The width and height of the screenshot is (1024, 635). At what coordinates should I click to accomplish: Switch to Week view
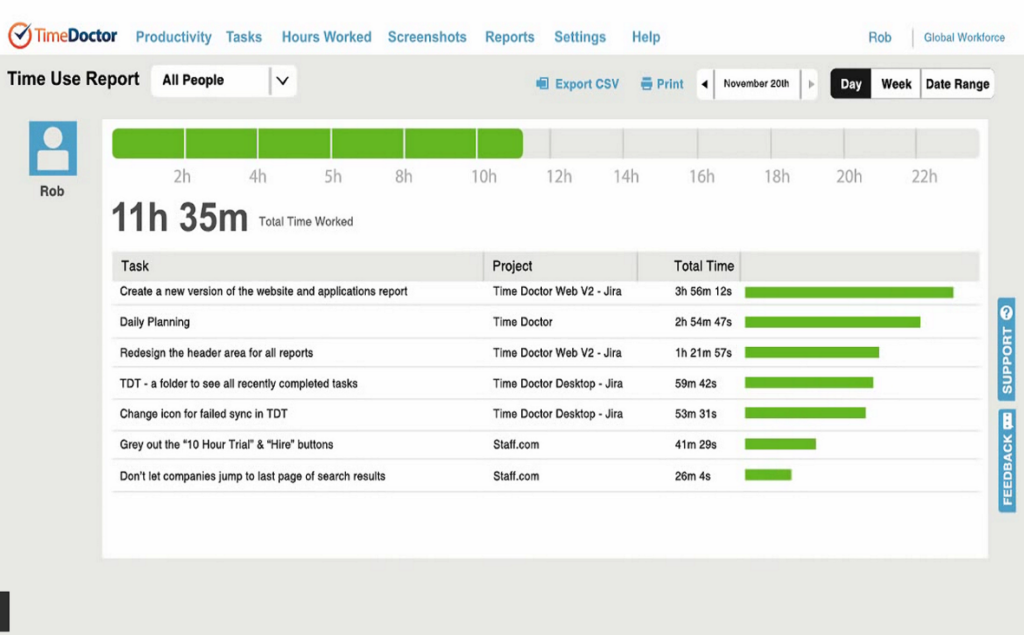(896, 84)
